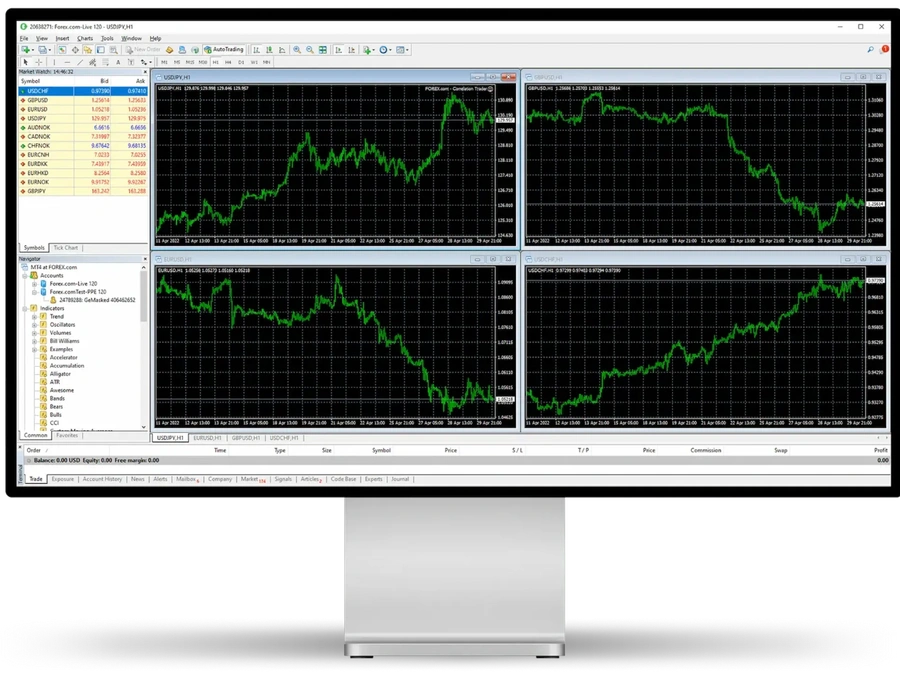Expand the Bill Williams folder
The image size is (900, 673).
pyautogui.click(x=34, y=341)
